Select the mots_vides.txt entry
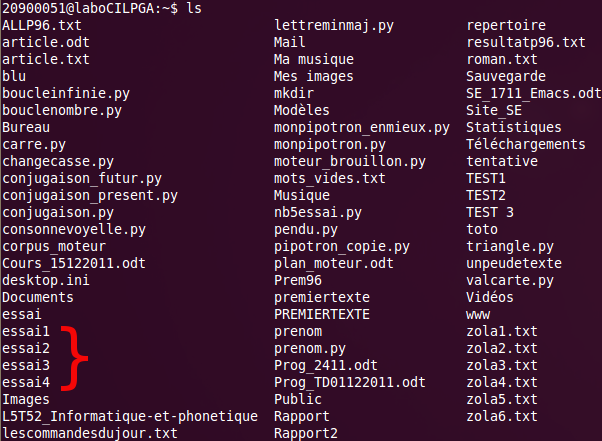602x441 pixels. (330, 179)
